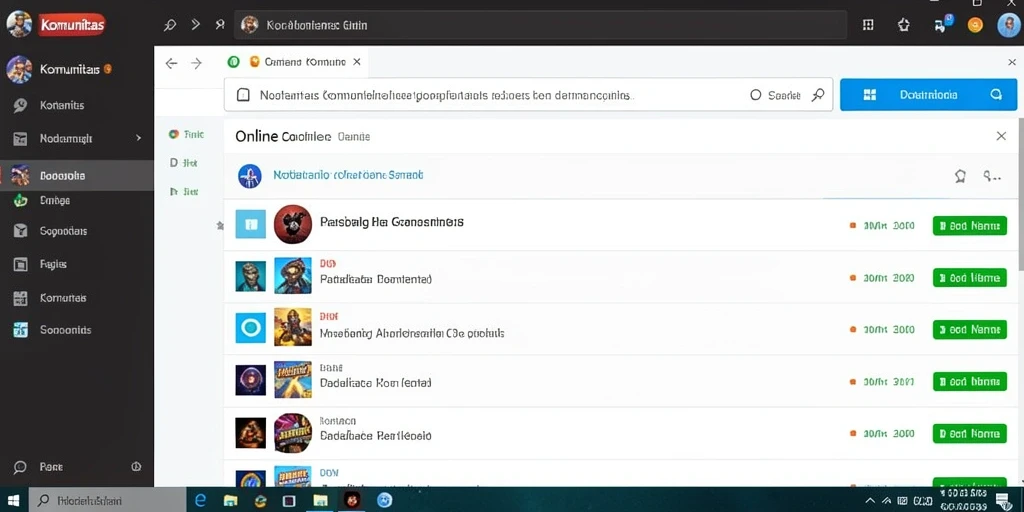The width and height of the screenshot is (1024, 512).
Task: Click the list's vertical scrollbar
Action: pyautogui.click(x=1020, y=195)
